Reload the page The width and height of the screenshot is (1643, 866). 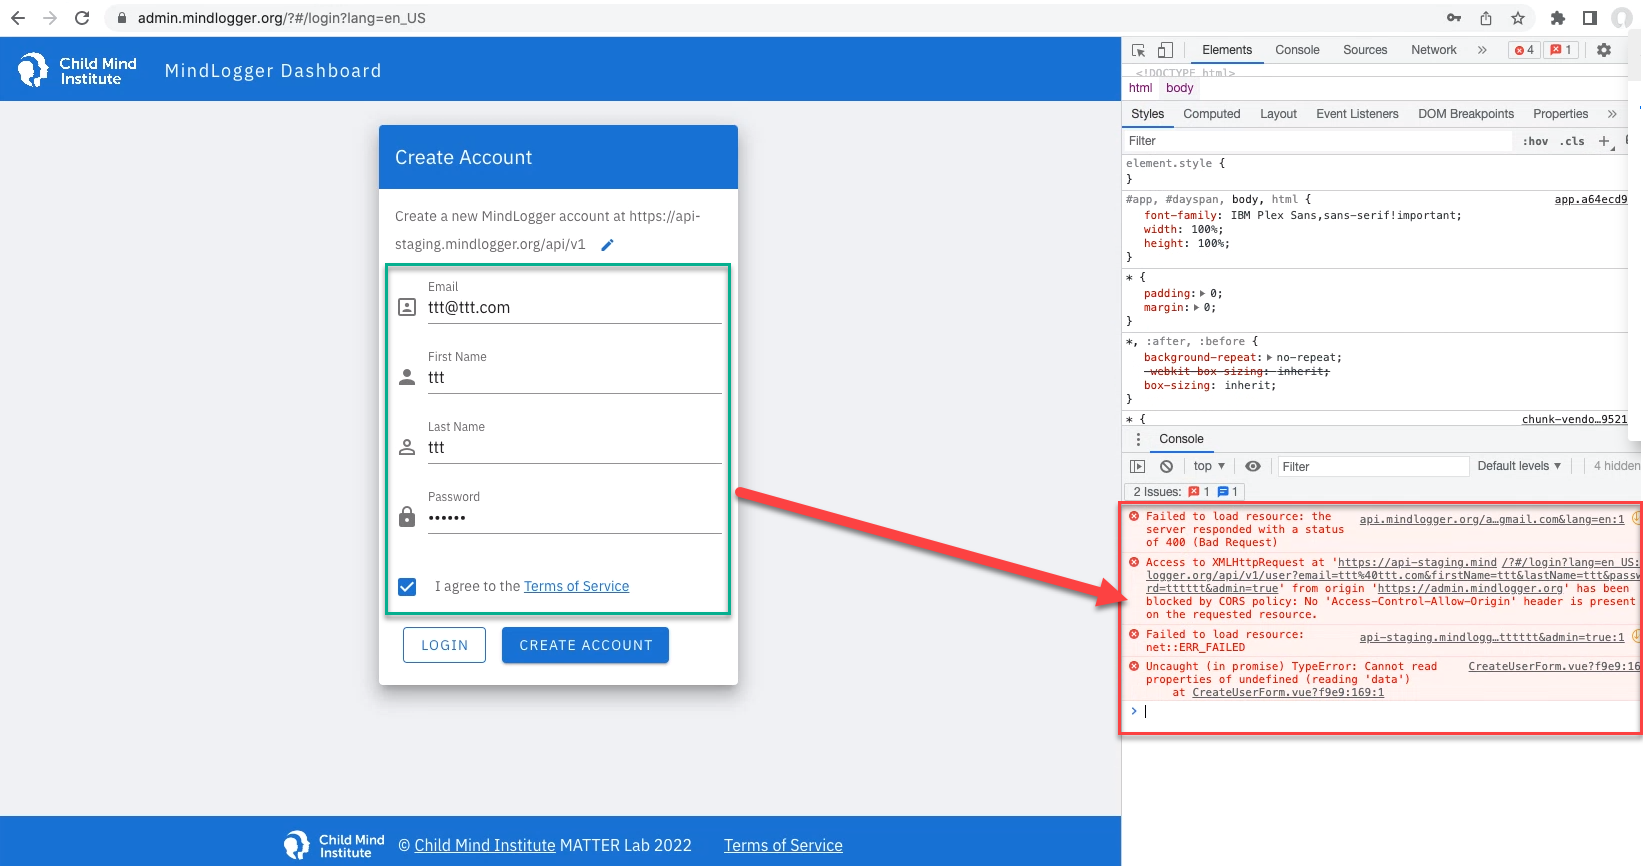82,18
